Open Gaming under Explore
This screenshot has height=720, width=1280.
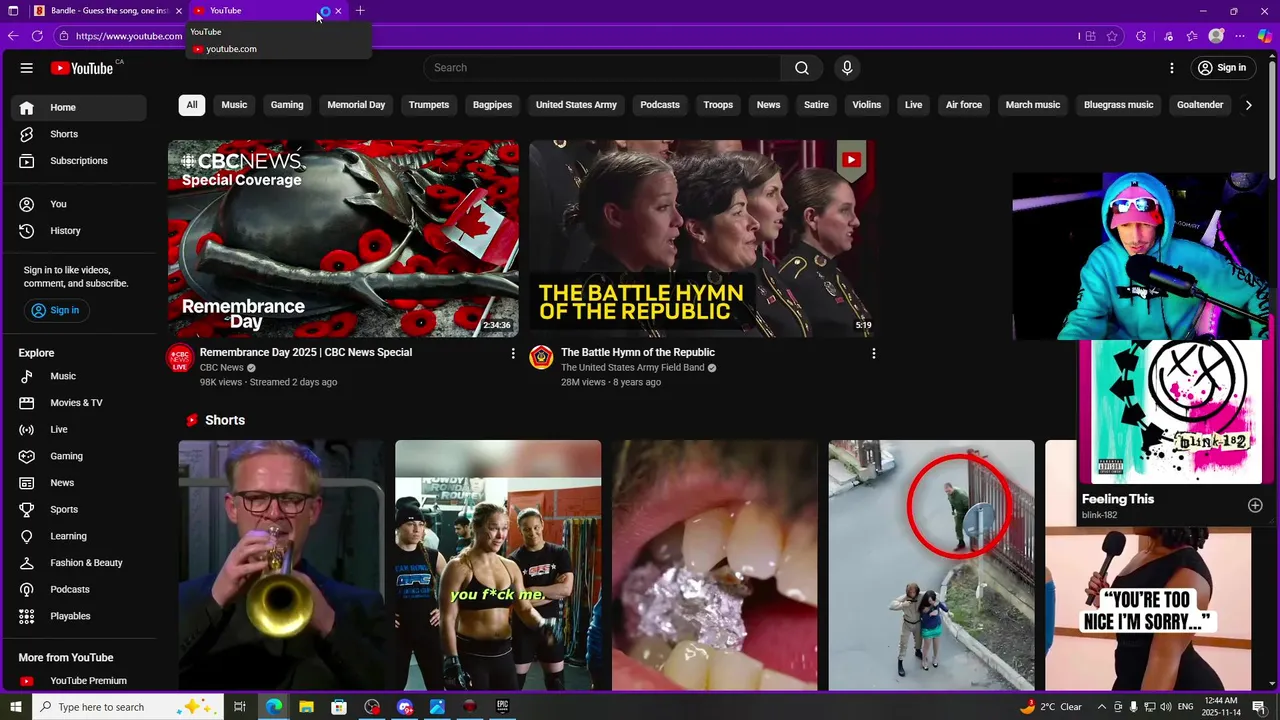78,456
